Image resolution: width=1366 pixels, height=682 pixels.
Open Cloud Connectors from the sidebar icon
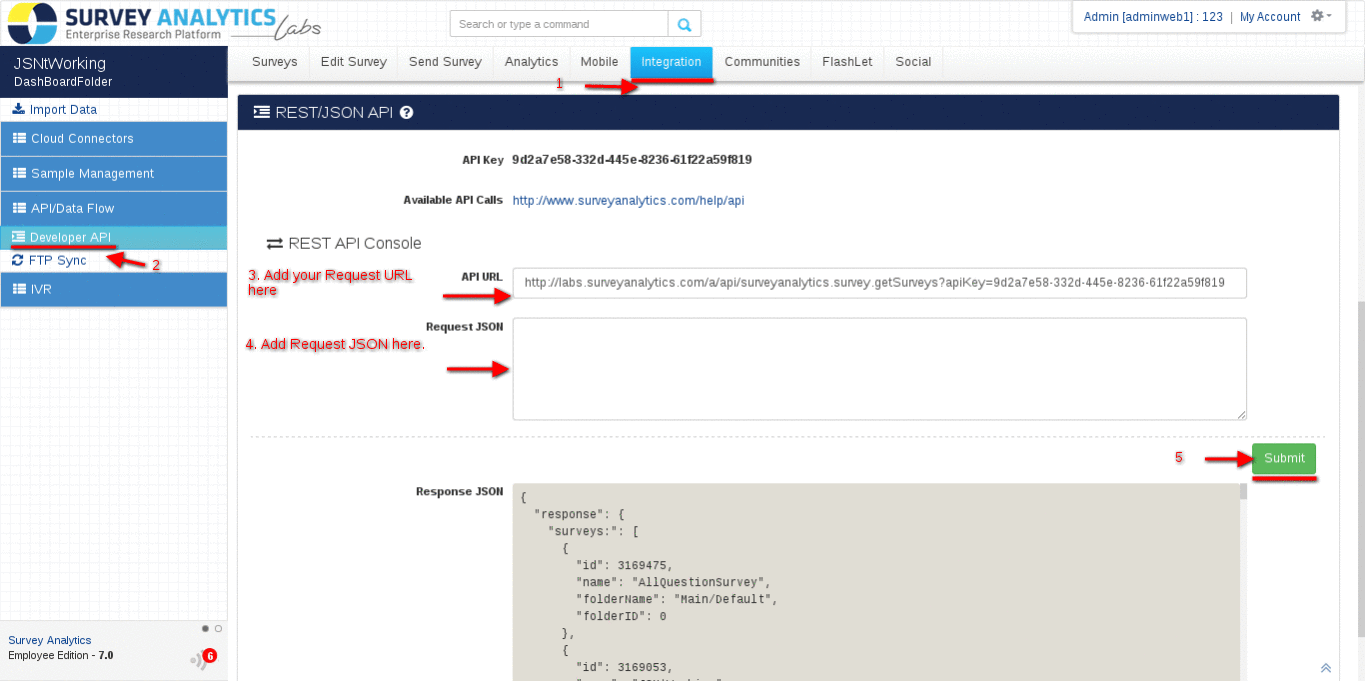[18, 138]
